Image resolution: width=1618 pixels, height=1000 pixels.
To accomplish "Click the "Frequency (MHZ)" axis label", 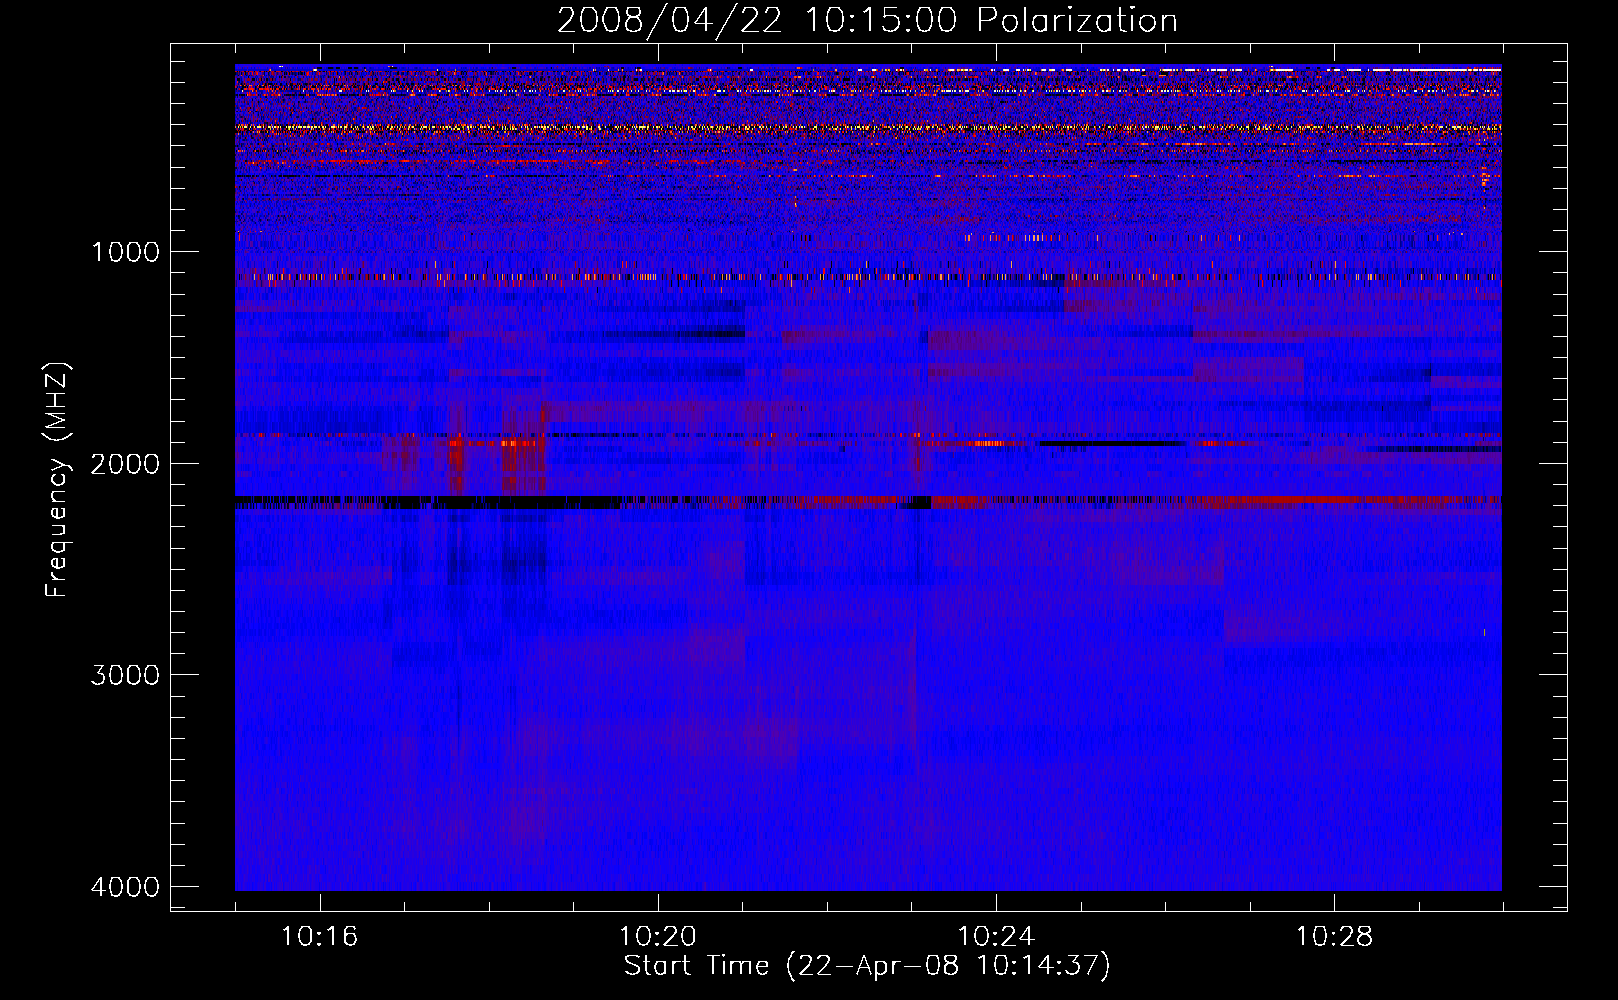I will tap(57, 480).
